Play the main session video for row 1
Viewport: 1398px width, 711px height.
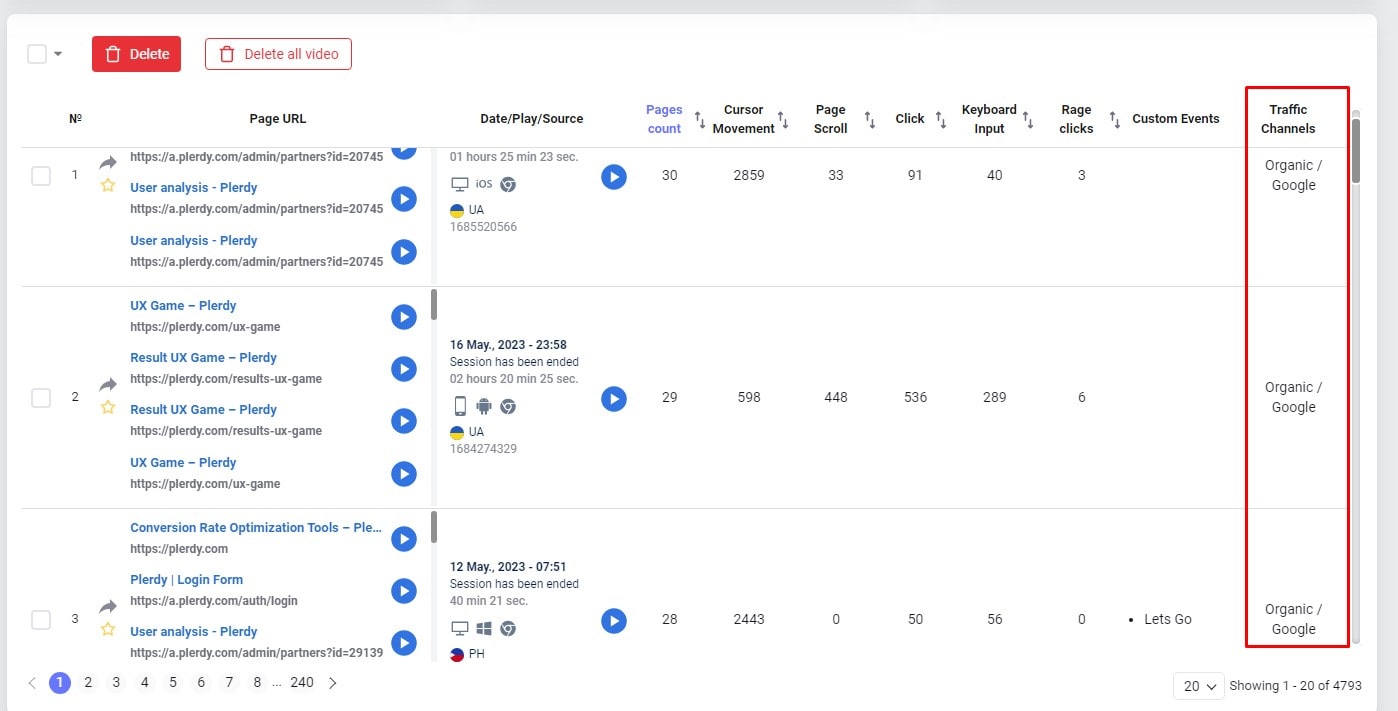pyautogui.click(x=614, y=177)
